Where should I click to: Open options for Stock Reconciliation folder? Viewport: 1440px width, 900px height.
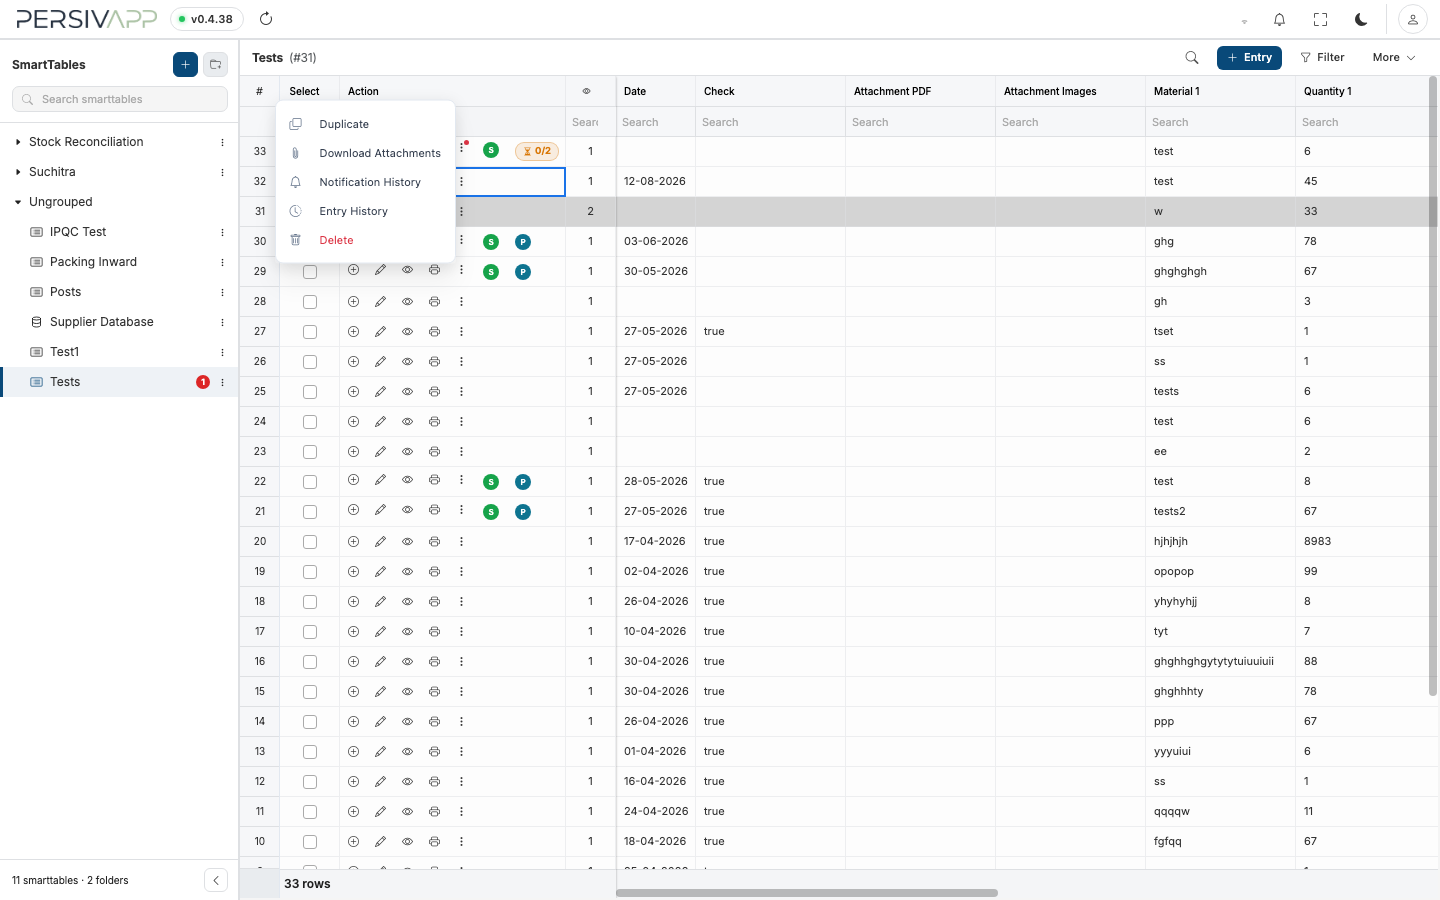pos(222,142)
